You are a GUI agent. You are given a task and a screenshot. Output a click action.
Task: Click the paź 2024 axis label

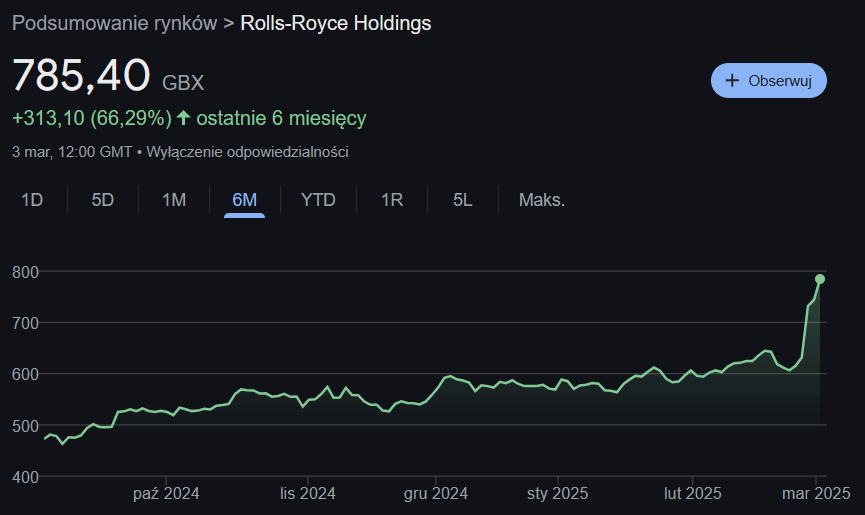(166, 493)
